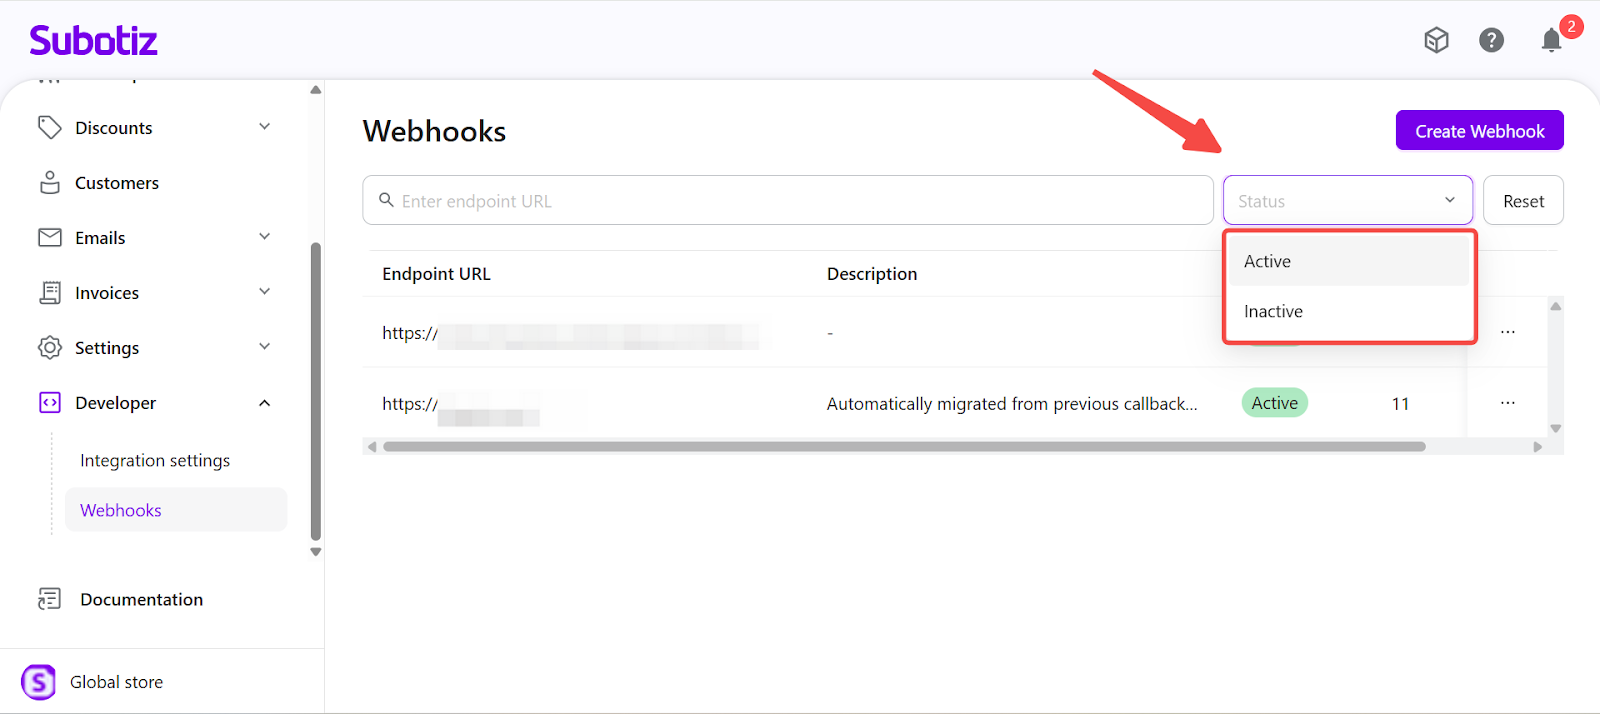Viewport: 1600px width, 714px height.
Task: Expand the Invoices submenu chevron
Action: tap(265, 292)
